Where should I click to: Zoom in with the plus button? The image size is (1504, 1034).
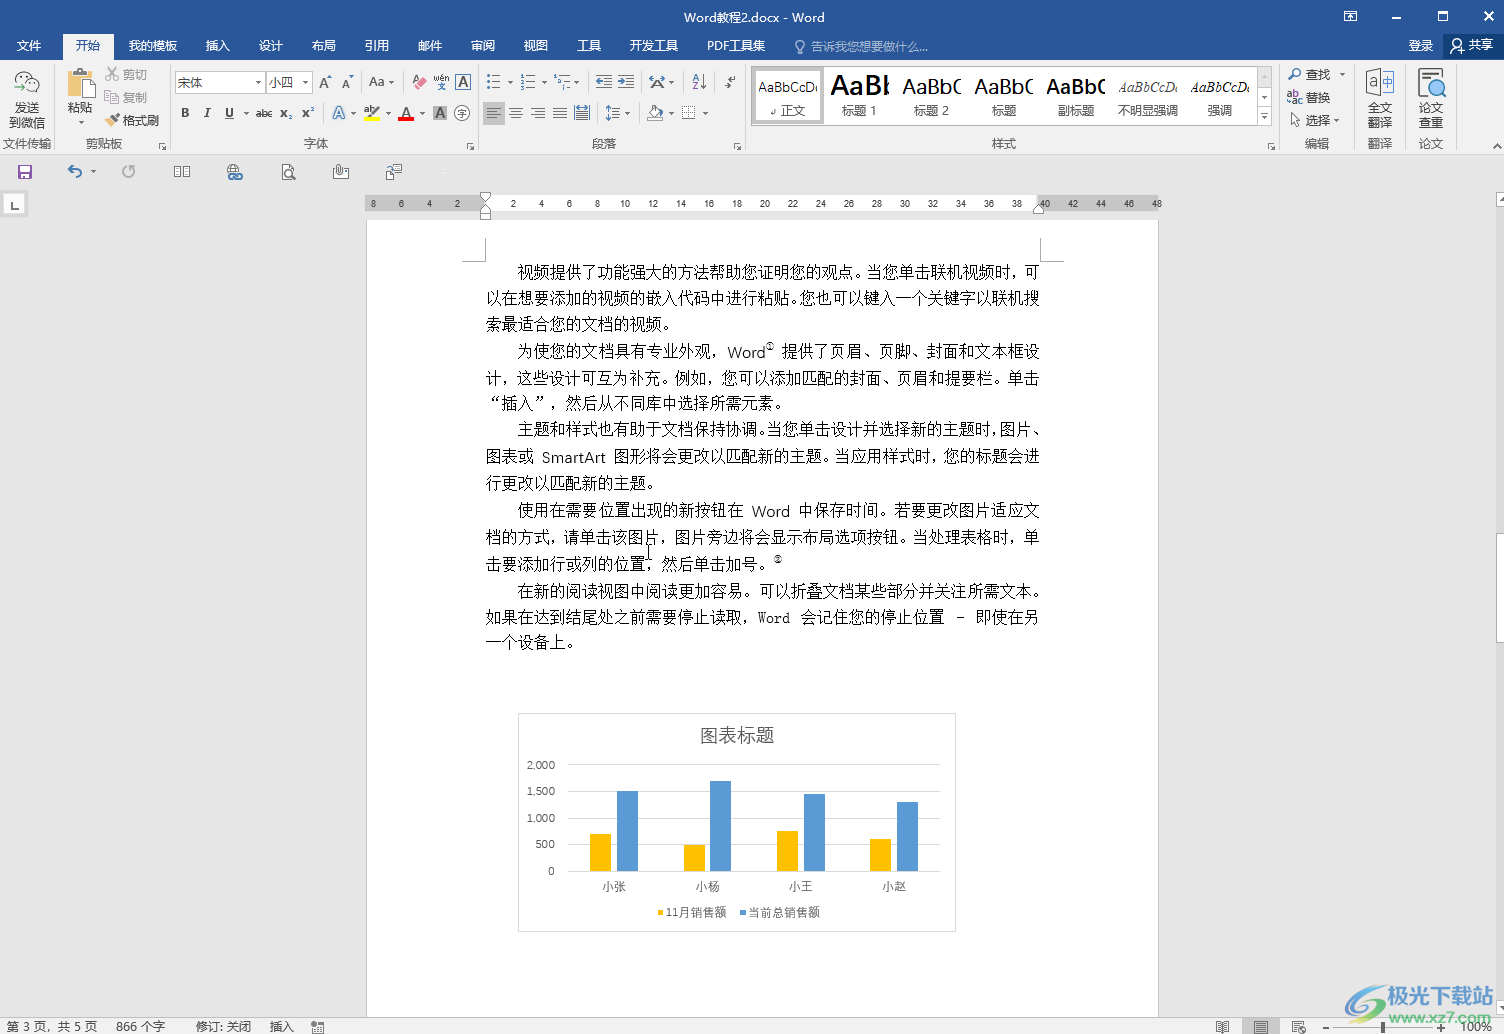click(1441, 1027)
